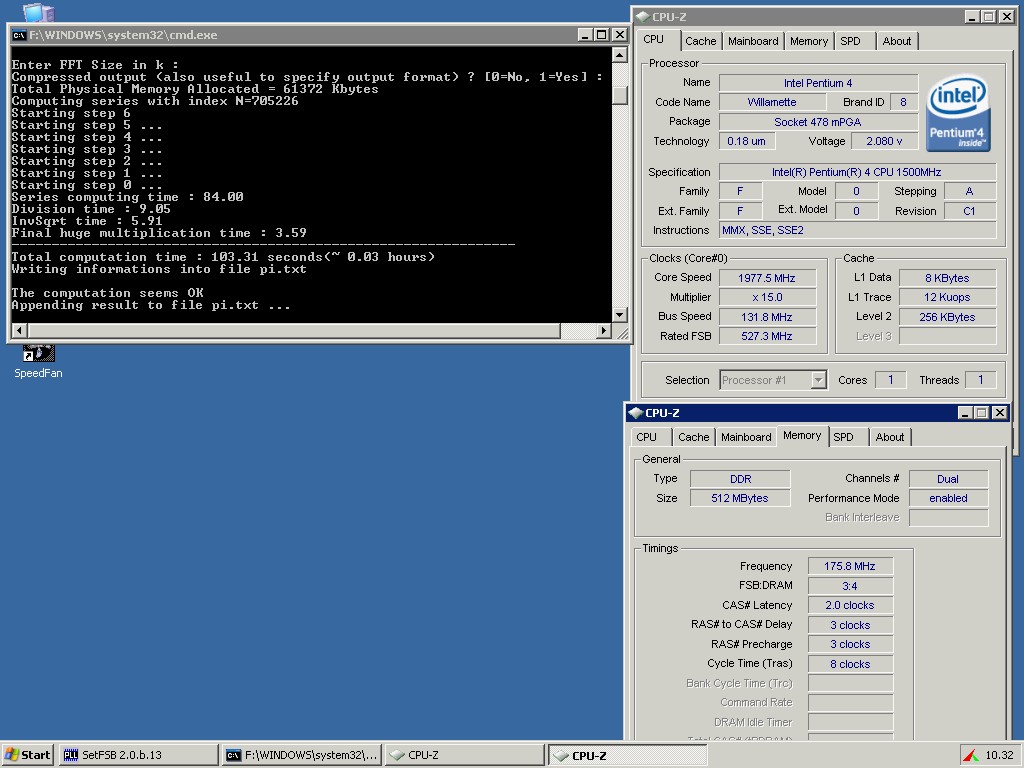This screenshot has height=768, width=1024.
Task: Select the Memory tab in the lower CPU-Z window
Action: click(x=802, y=436)
